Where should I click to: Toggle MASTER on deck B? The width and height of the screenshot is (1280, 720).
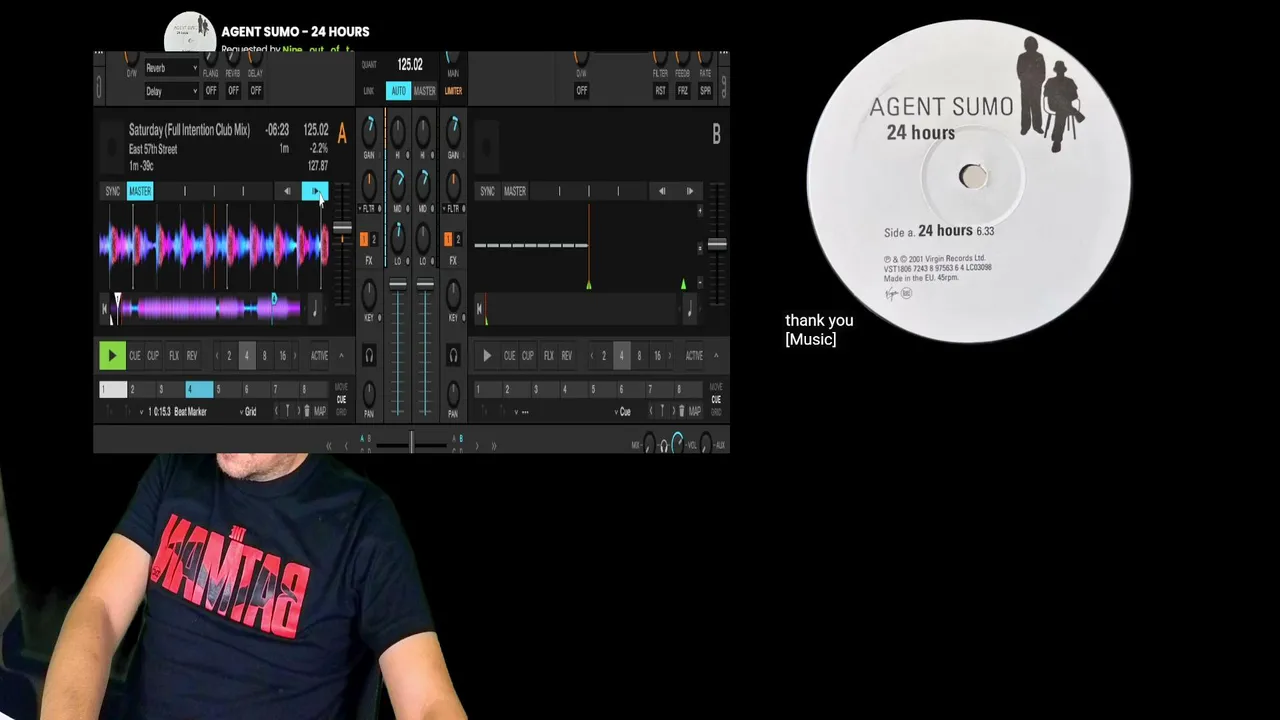pyautogui.click(x=515, y=191)
